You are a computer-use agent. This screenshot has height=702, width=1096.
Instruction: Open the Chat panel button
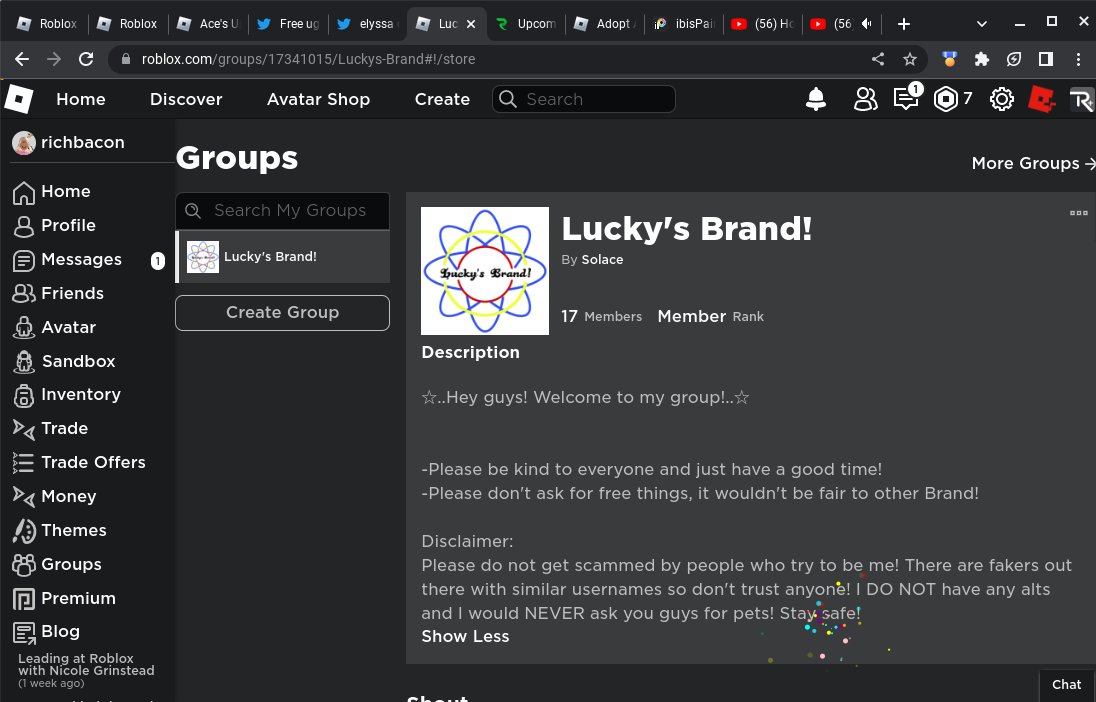(1067, 685)
